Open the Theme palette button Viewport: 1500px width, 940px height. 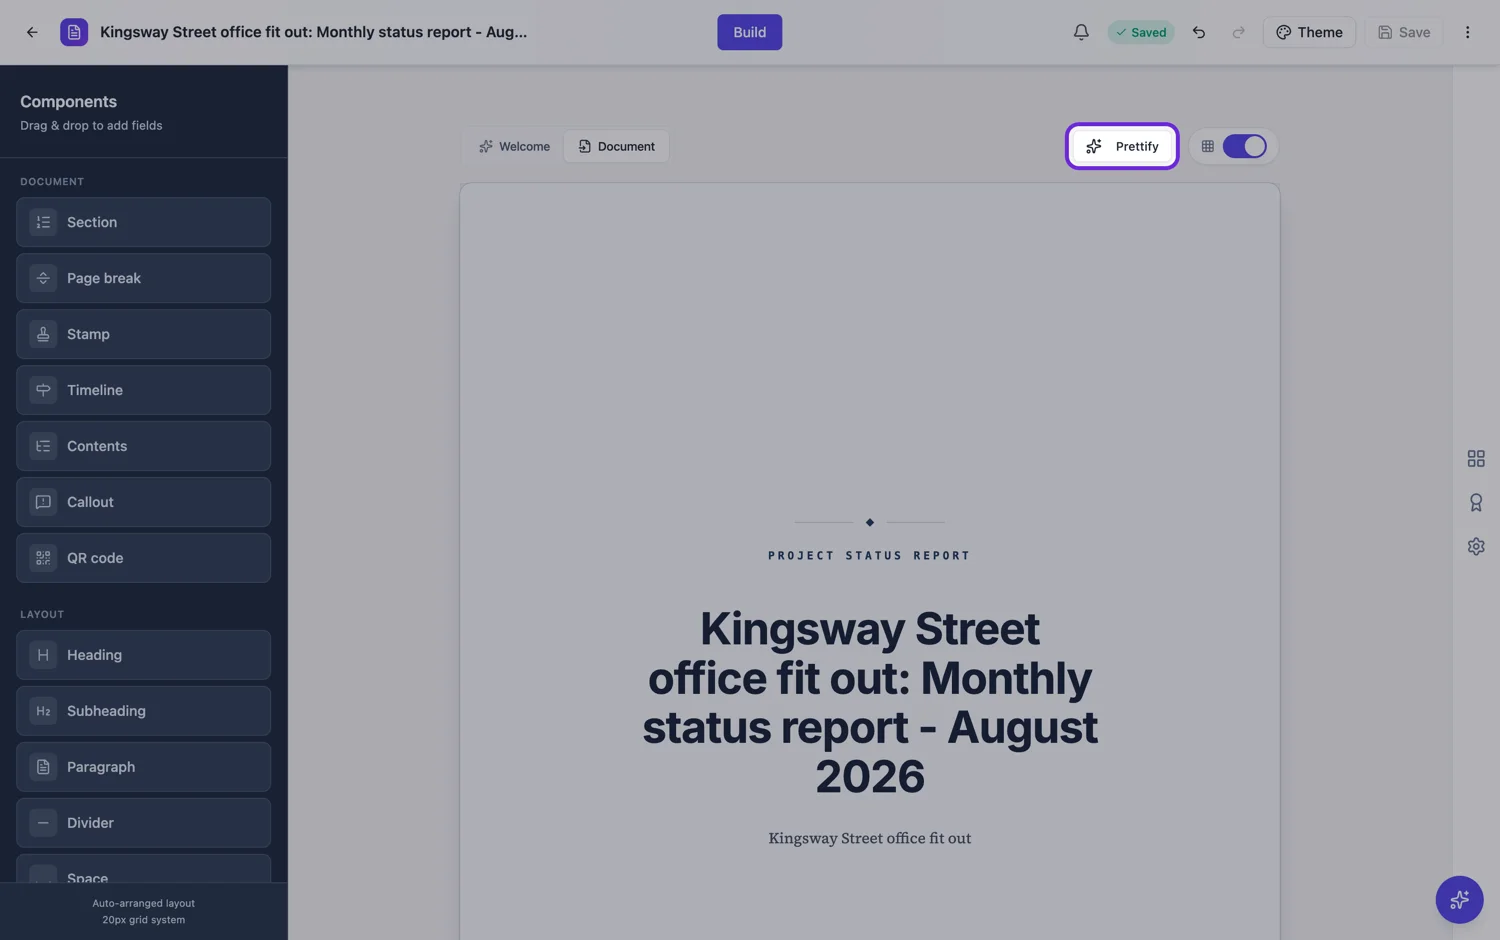1309,32
